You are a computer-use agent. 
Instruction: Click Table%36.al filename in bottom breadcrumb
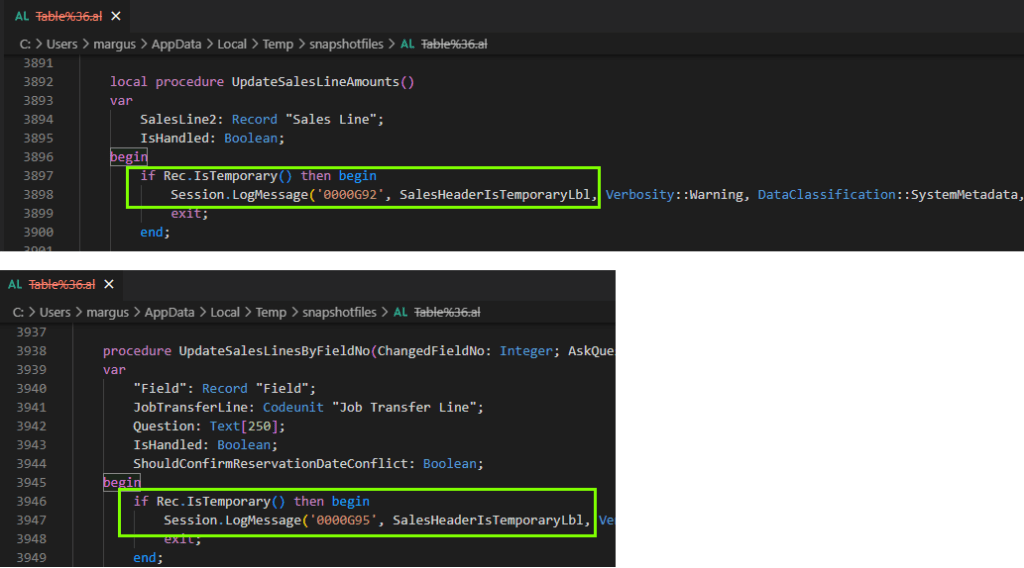point(447,312)
